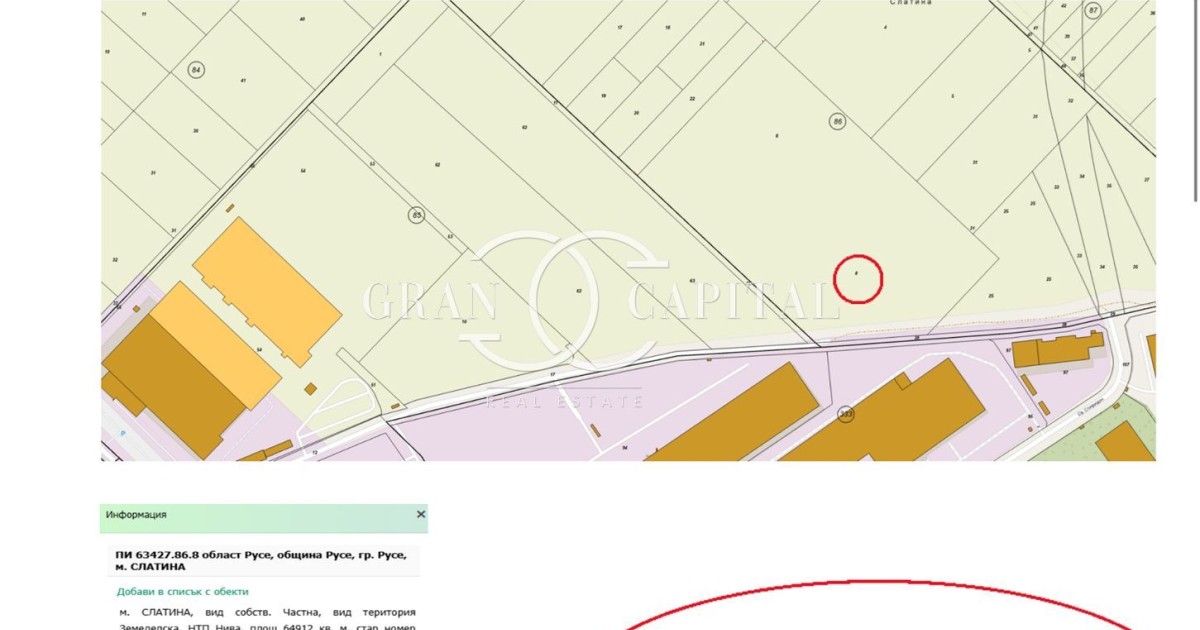
Task: Click the circled block number 87 marker
Action: point(1093,10)
